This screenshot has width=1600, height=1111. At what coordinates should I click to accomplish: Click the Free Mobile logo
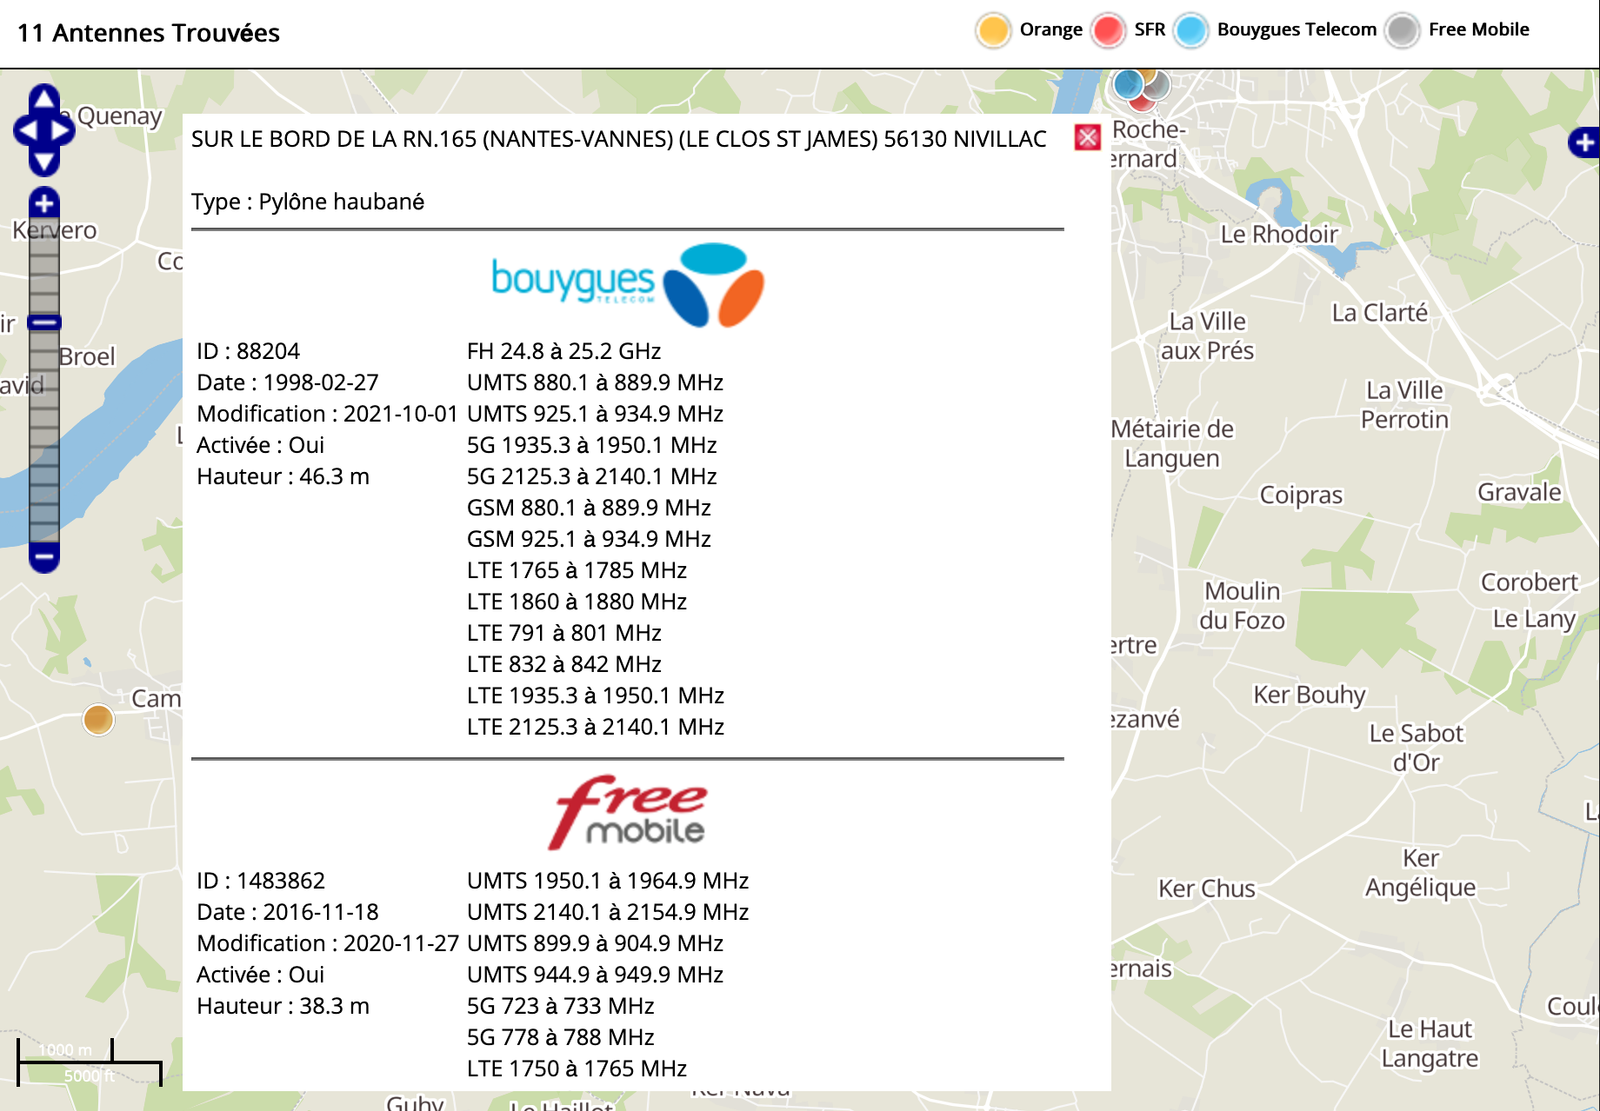[628, 812]
